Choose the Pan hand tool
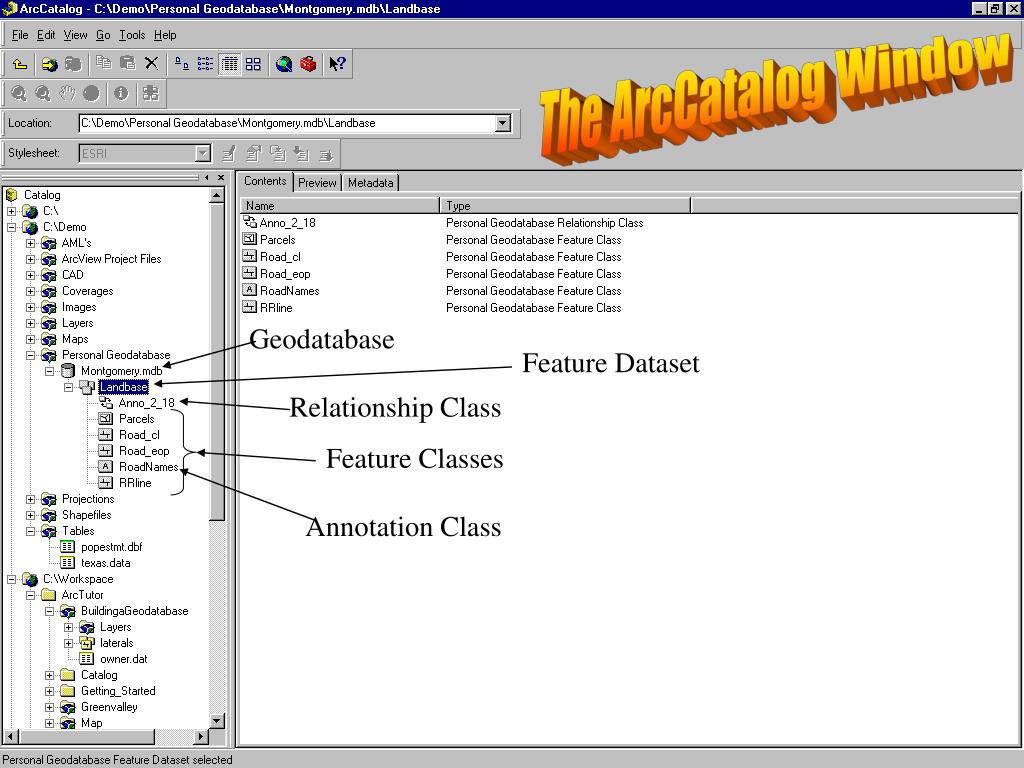The height and width of the screenshot is (768, 1024). [67, 93]
